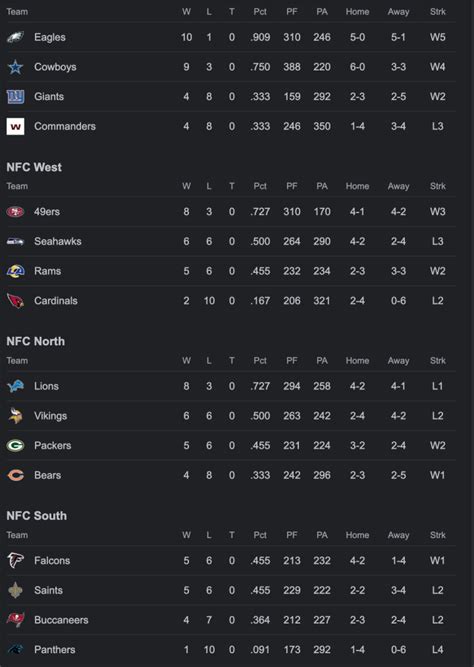Click the Eagles team logo
This screenshot has width=474, height=667.
pos(15,37)
